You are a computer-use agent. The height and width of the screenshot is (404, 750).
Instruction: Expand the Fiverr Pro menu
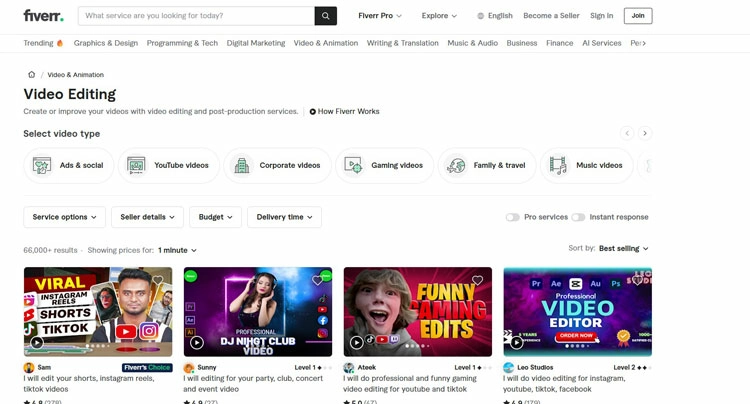pyautogui.click(x=380, y=16)
